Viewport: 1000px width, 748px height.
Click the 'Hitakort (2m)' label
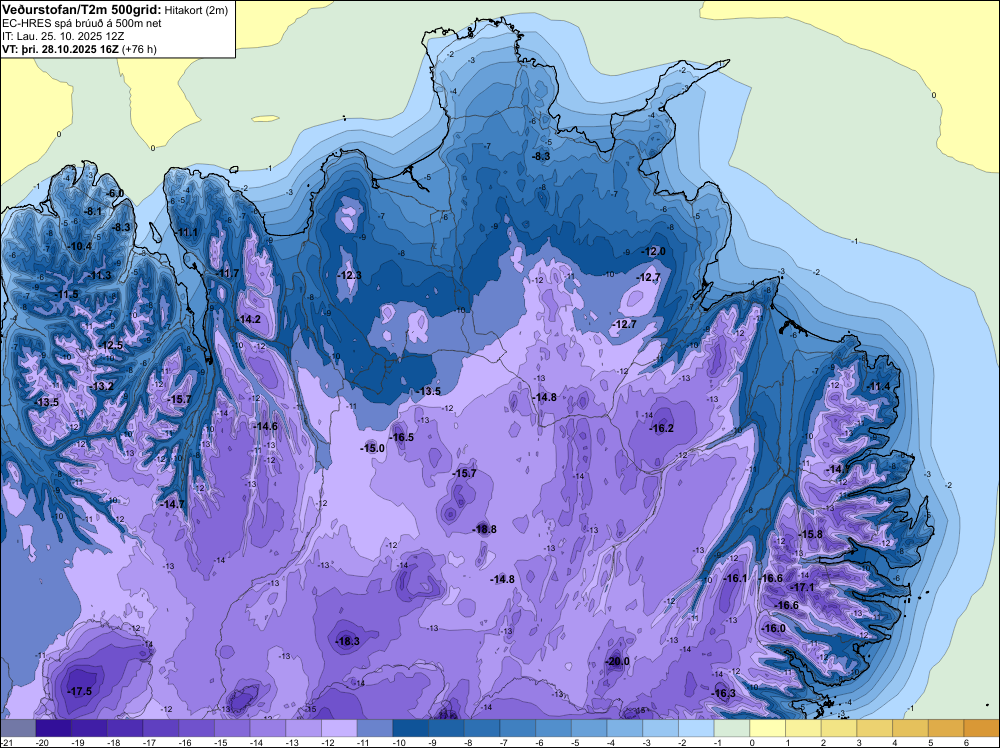(x=196, y=10)
